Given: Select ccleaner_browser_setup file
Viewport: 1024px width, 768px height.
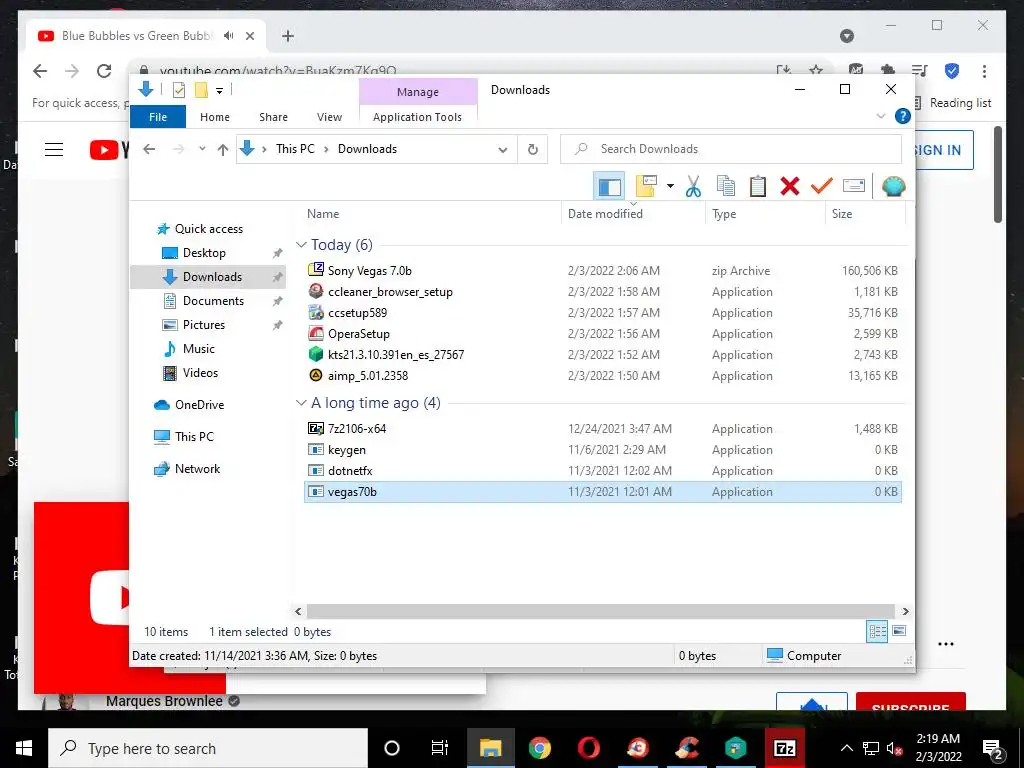Looking at the screenshot, I should [603, 292].
